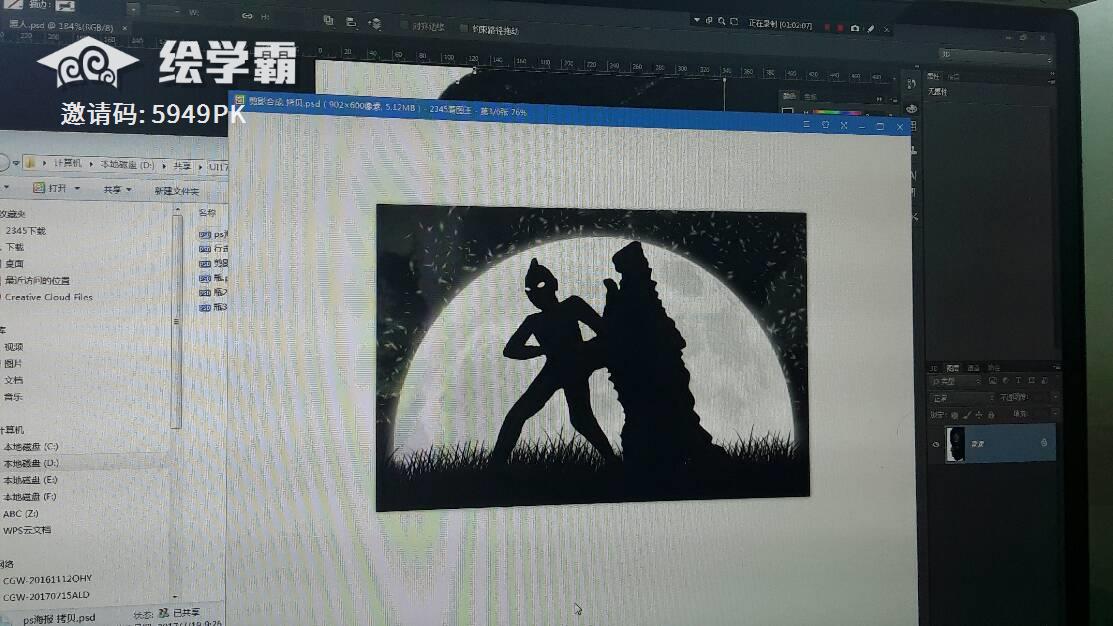
Task: Select 桌面 in Explorer sidebar
Action: click(x=14, y=263)
